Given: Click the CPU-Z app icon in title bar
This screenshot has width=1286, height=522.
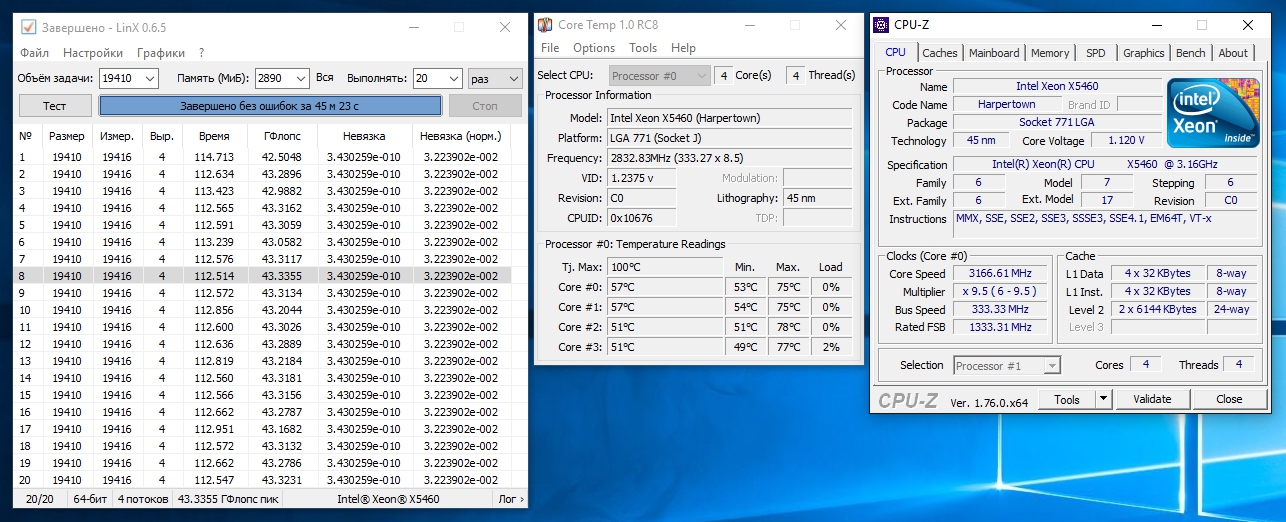Looking at the screenshot, I should click(x=881, y=24).
